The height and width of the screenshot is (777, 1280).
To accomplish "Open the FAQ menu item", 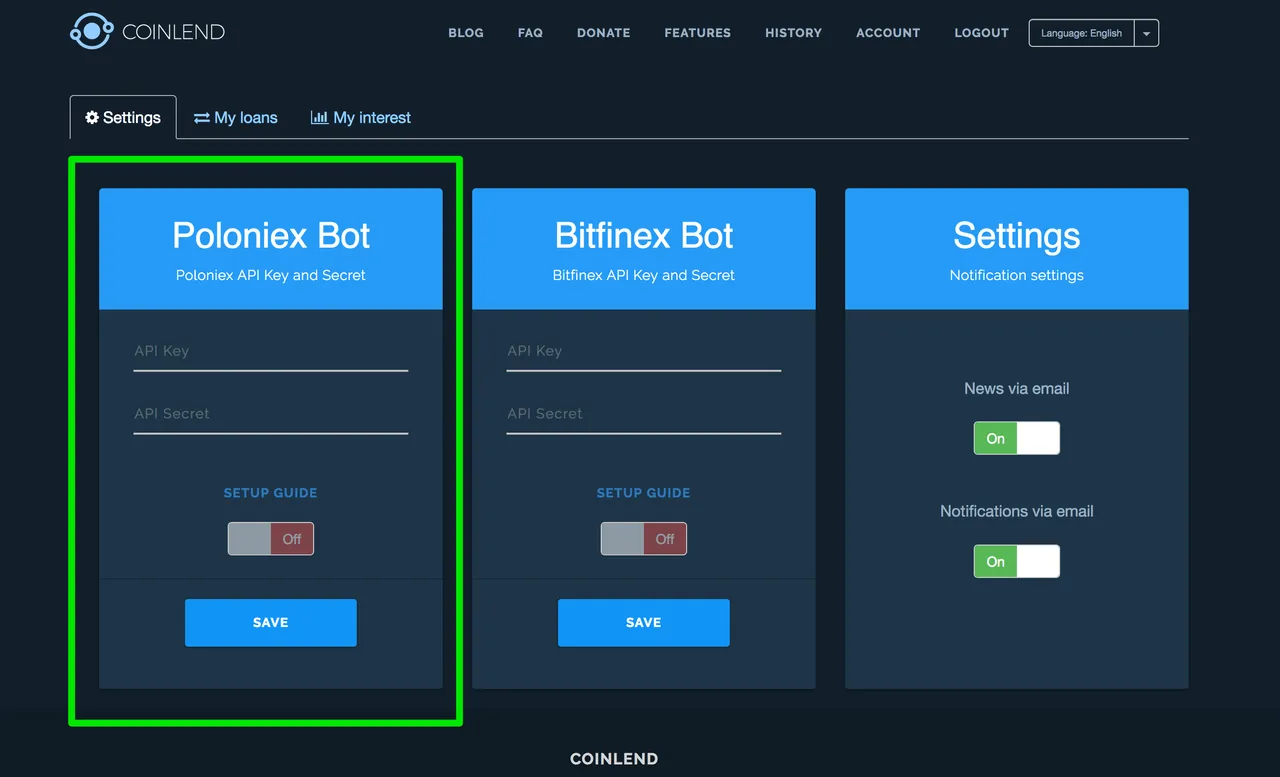I will (530, 33).
